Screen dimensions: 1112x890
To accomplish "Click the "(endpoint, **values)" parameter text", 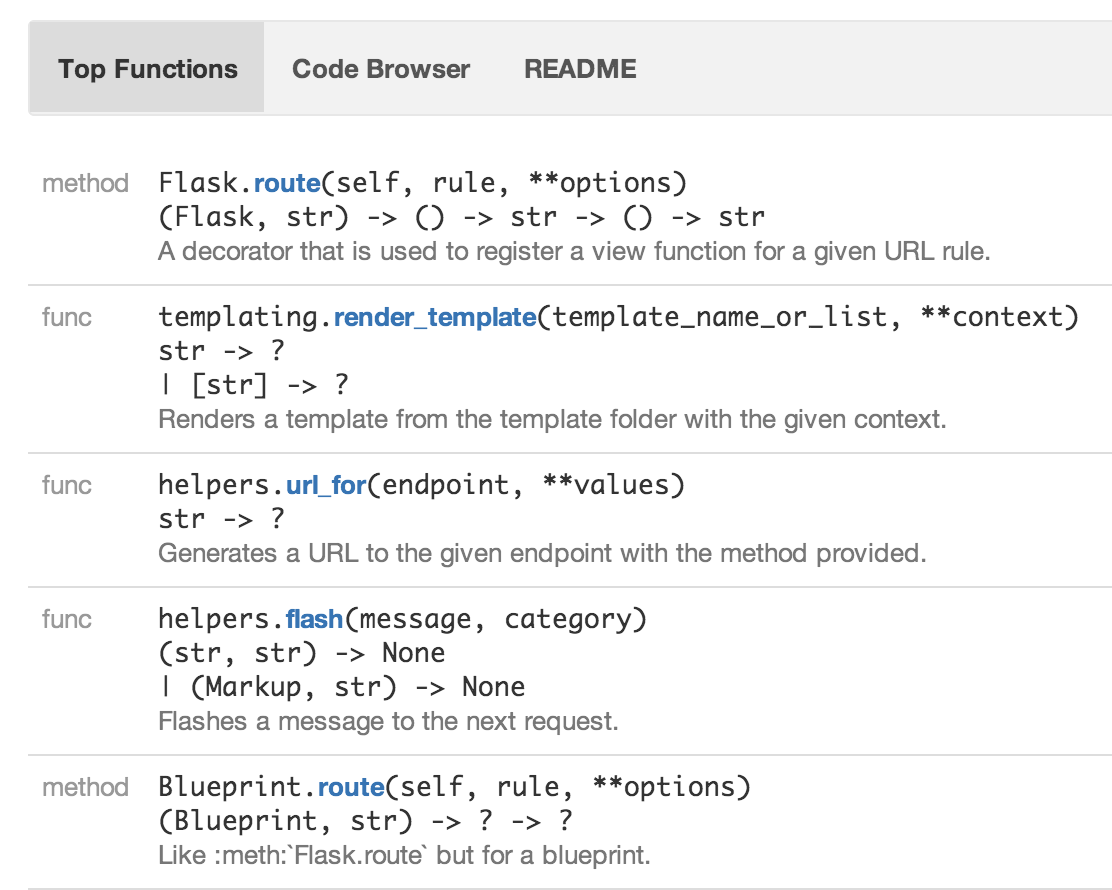I will click(526, 485).
